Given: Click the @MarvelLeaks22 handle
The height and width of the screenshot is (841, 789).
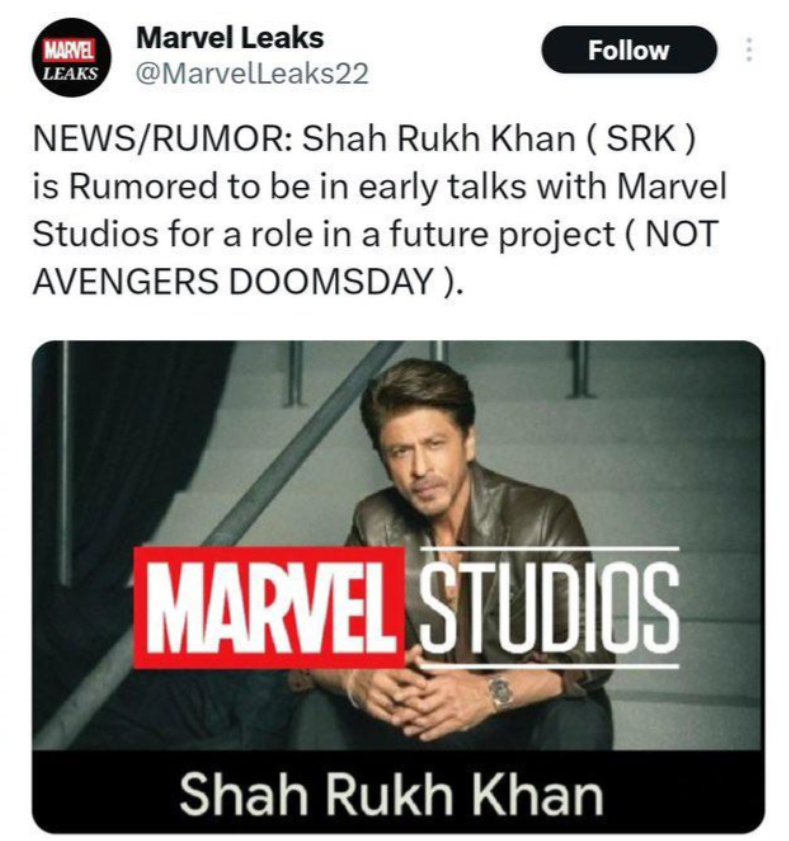Looking at the screenshot, I should point(252,73).
